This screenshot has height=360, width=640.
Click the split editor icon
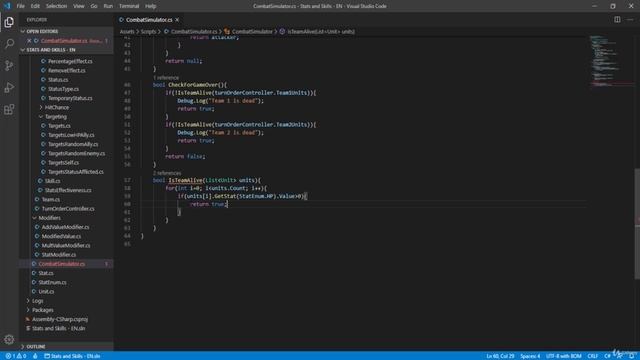(x=617, y=20)
